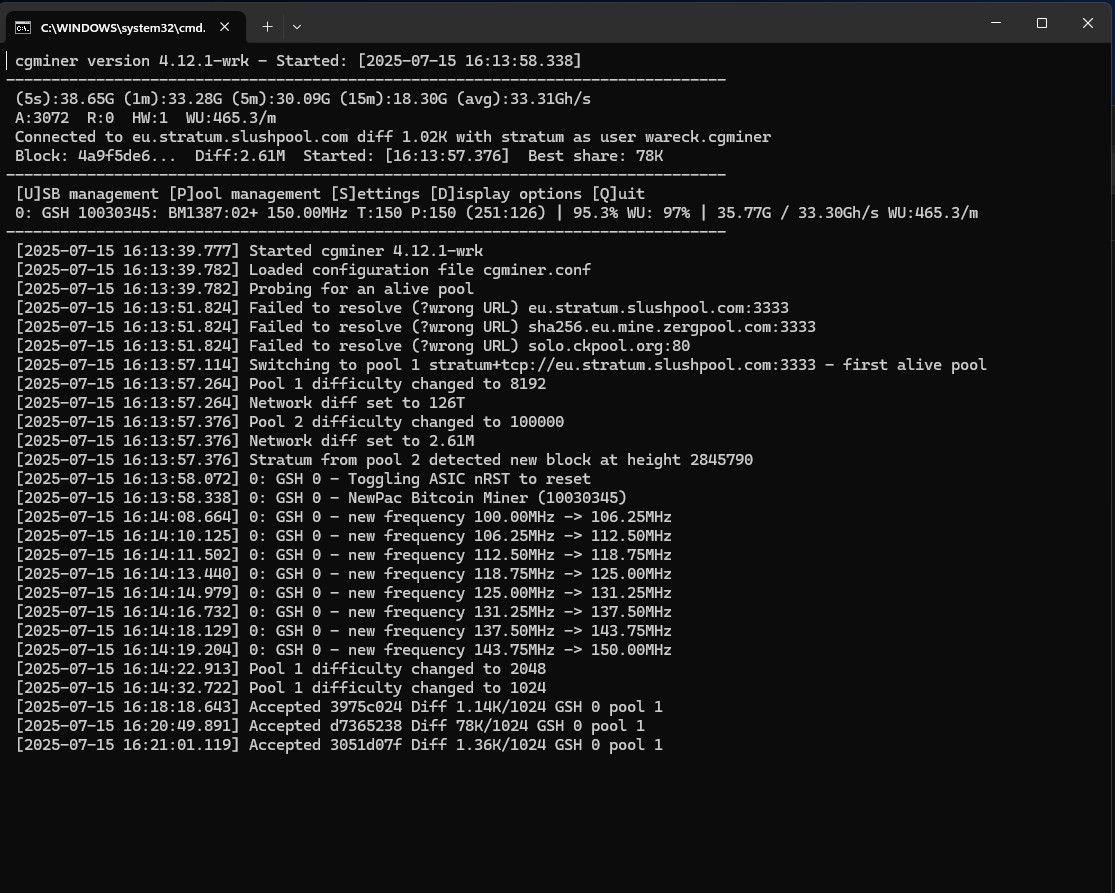The height and width of the screenshot is (893, 1115).
Task: Click the [Q]uit option
Action: (618, 194)
